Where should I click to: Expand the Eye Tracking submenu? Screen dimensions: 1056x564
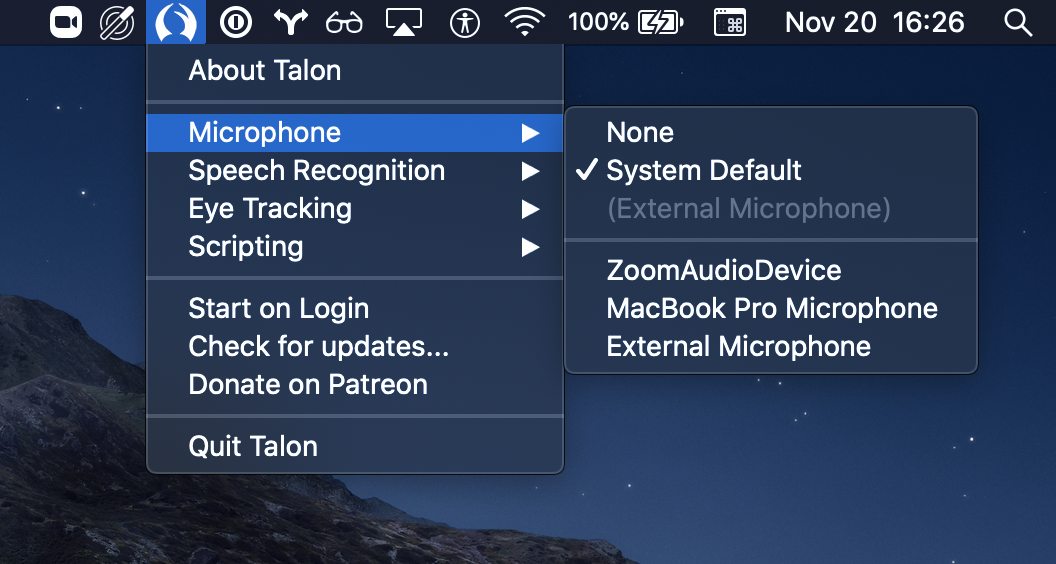pos(270,209)
